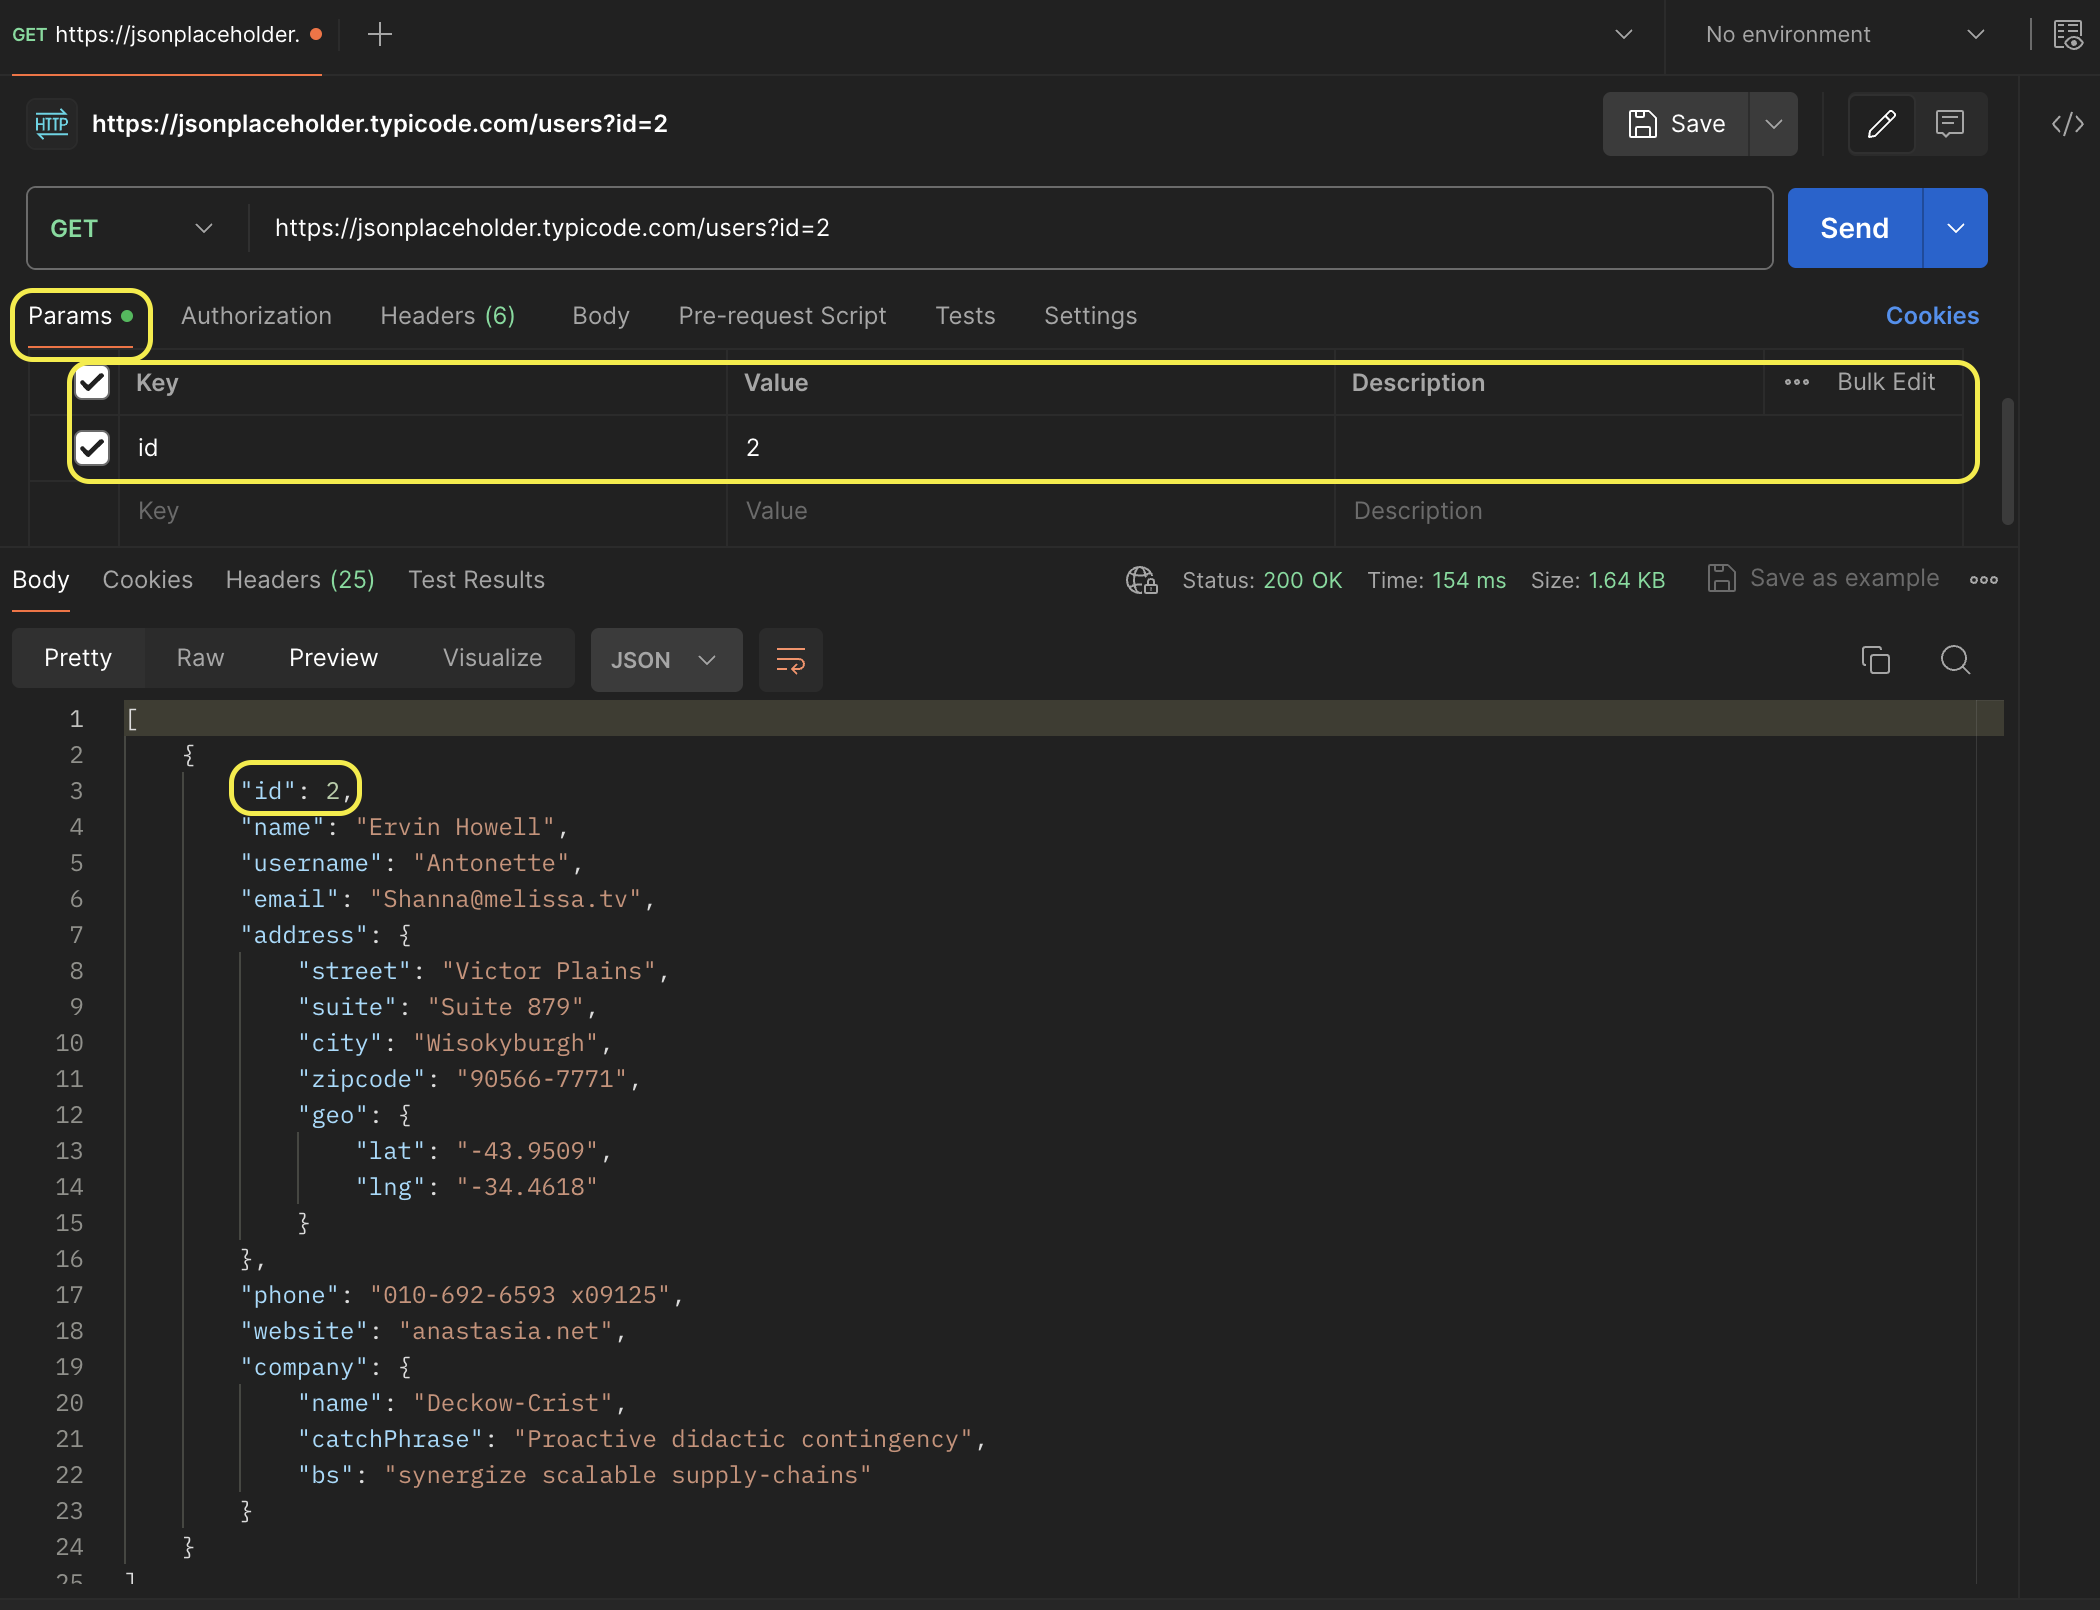Uncheck the id parameter checkbox

[93, 447]
